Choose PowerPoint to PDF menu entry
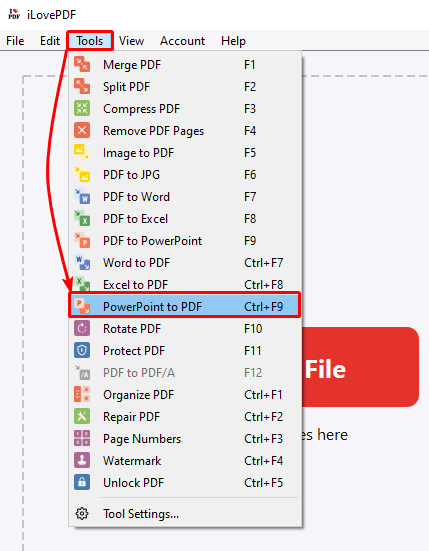Viewport: 429px width, 551px height. (x=185, y=306)
